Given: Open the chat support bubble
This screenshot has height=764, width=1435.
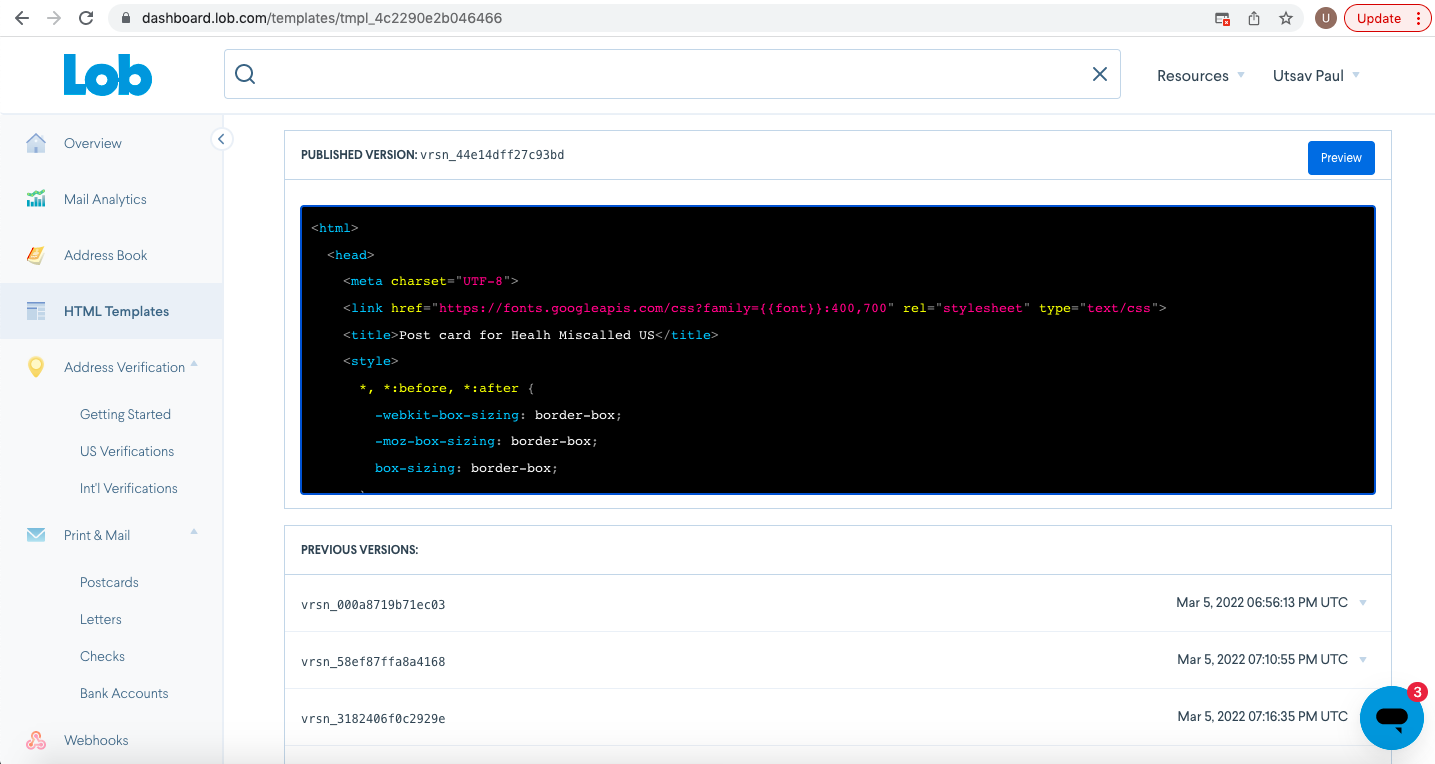Looking at the screenshot, I should [x=1391, y=718].
